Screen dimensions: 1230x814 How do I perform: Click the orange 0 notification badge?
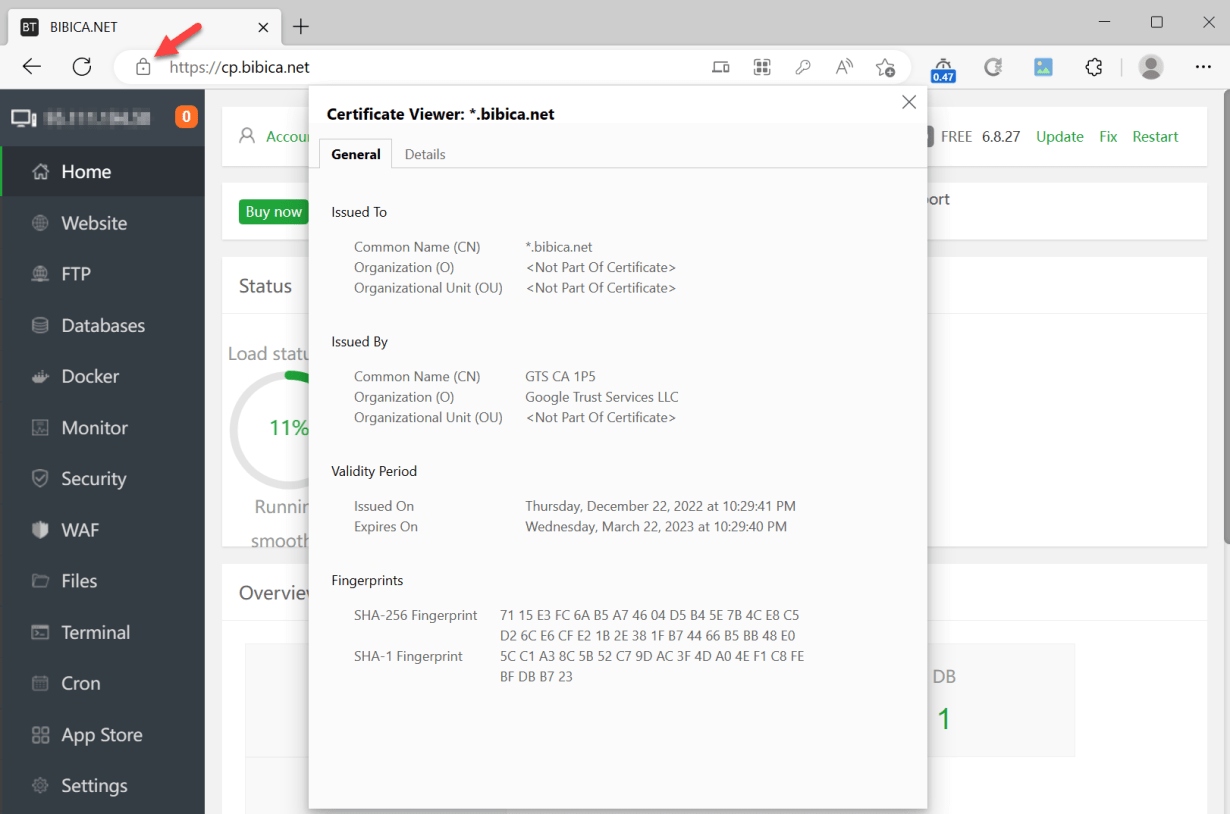pyautogui.click(x=186, y=117)
